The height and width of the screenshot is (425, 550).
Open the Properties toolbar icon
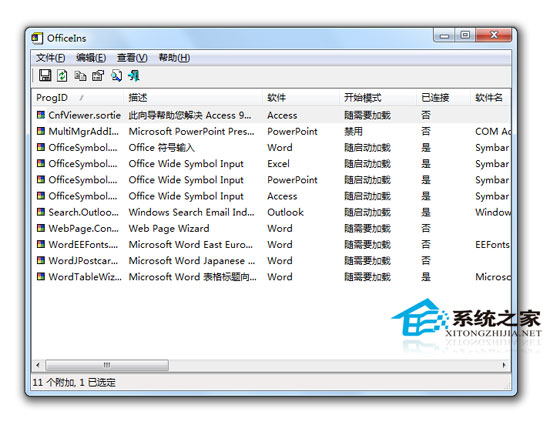pos(98,75)
